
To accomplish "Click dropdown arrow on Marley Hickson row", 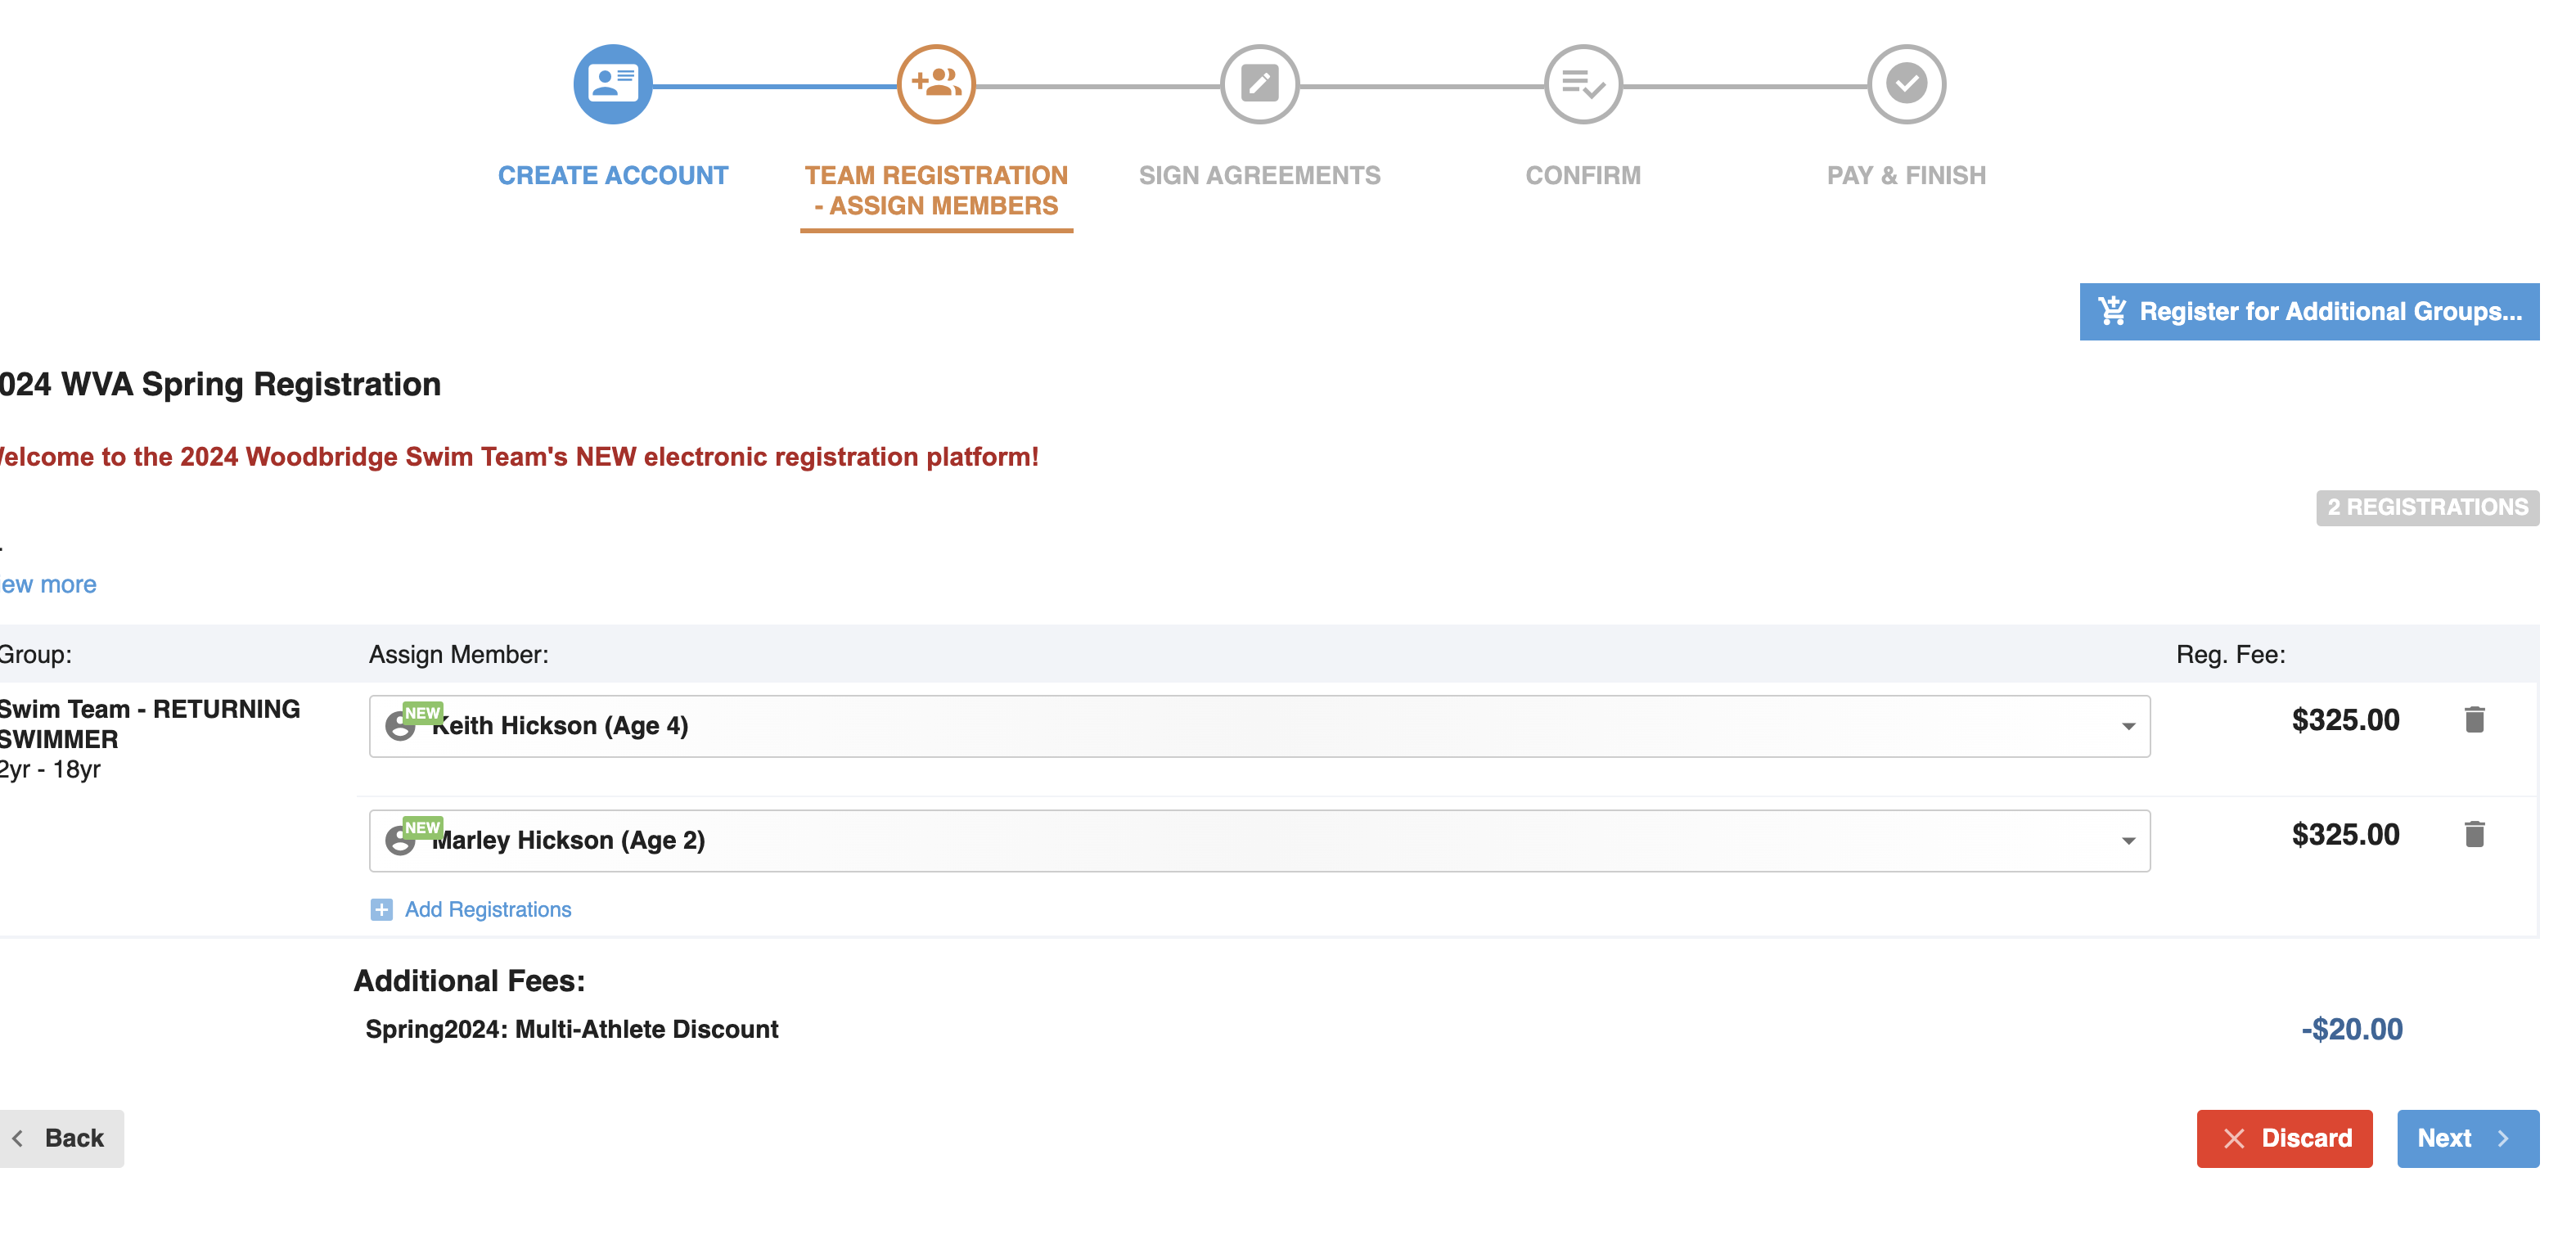I will [2128, 841].
